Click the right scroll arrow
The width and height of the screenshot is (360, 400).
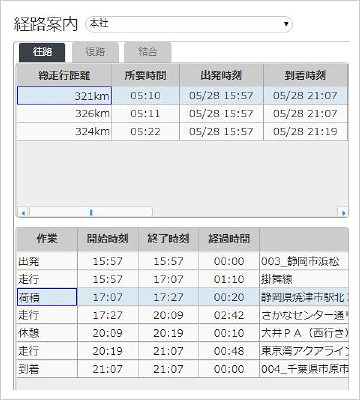point(343,212)
